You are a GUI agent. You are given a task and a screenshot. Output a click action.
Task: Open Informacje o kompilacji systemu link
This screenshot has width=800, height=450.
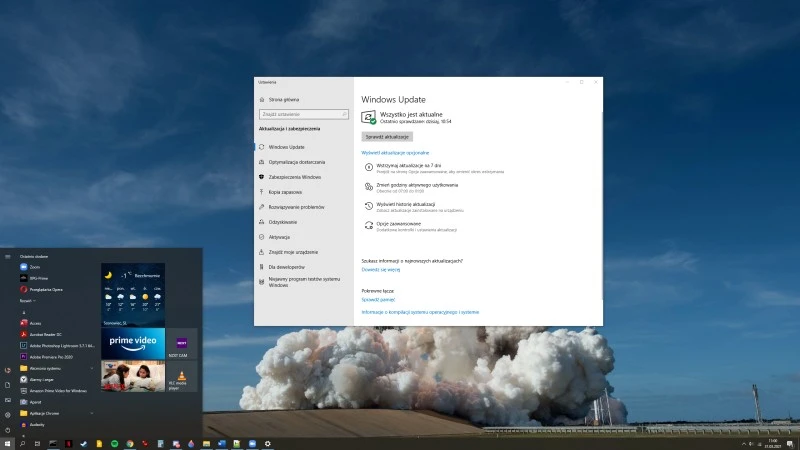coord(420,312)
